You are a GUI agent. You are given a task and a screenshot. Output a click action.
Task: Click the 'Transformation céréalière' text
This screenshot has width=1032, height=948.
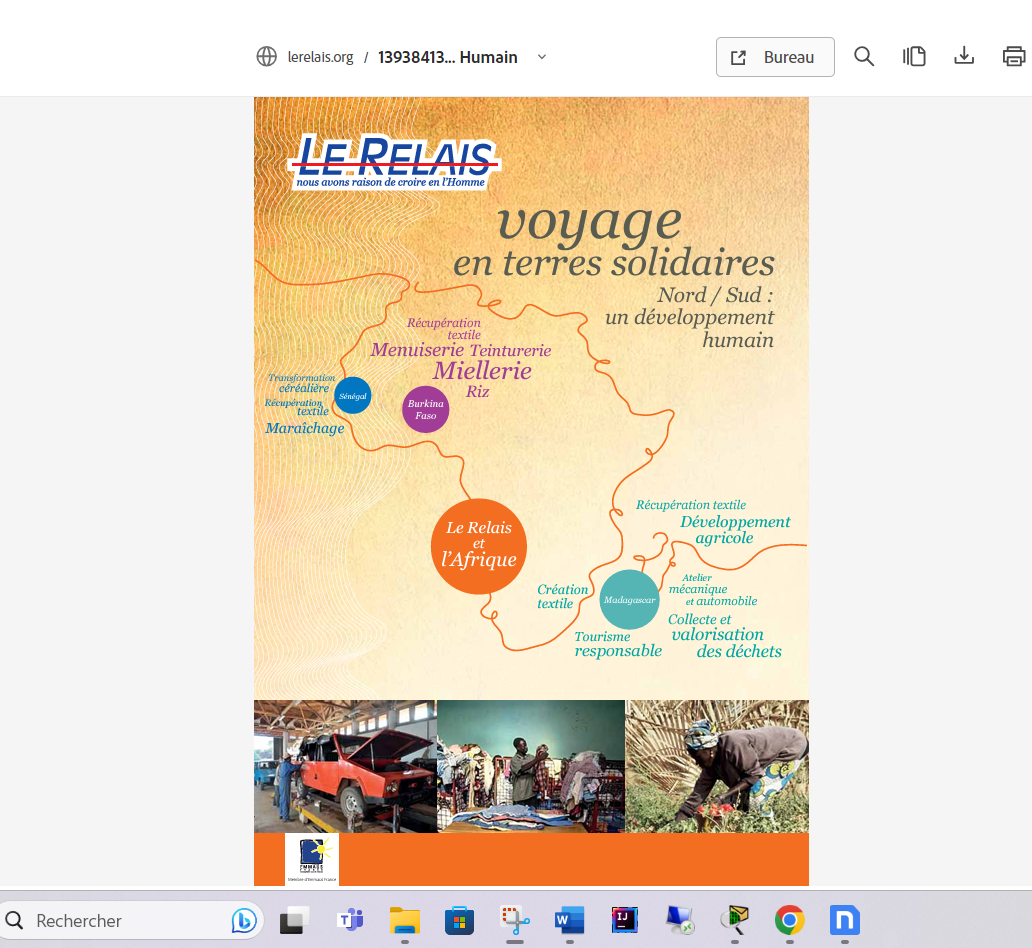[301, 382]
